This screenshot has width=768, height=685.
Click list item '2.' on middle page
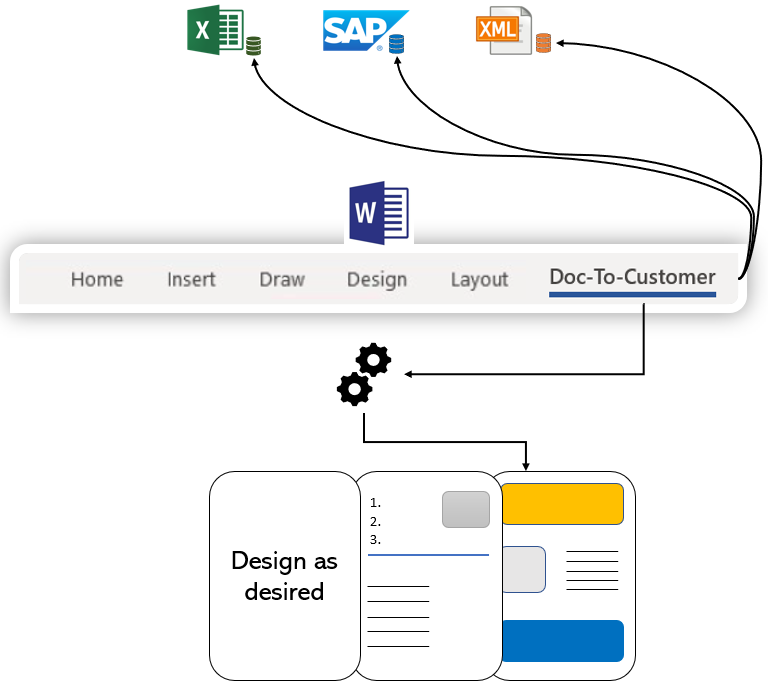point(375,522)
